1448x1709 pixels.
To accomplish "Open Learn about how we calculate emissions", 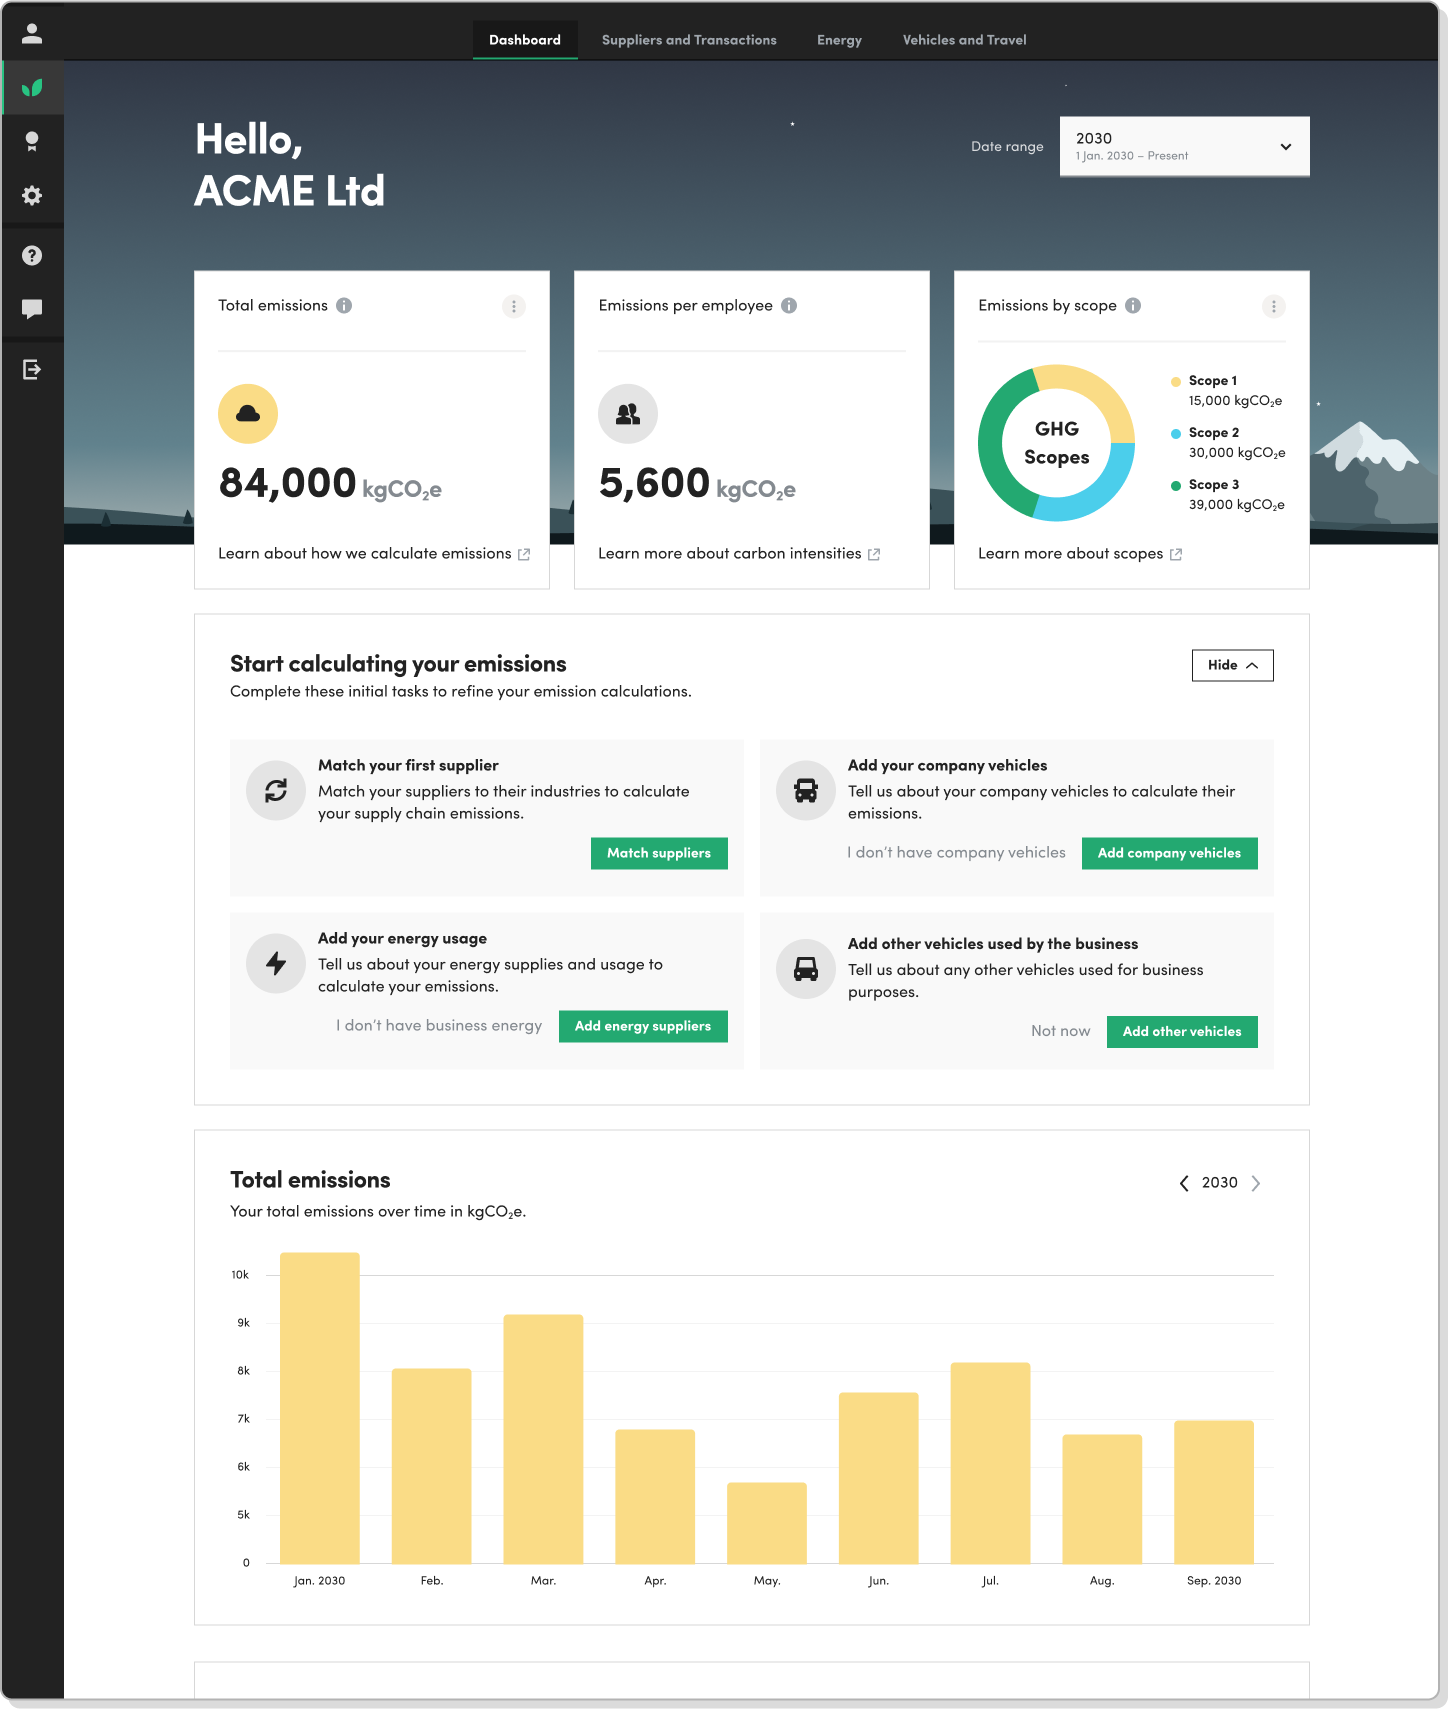I will click(365, 554).
